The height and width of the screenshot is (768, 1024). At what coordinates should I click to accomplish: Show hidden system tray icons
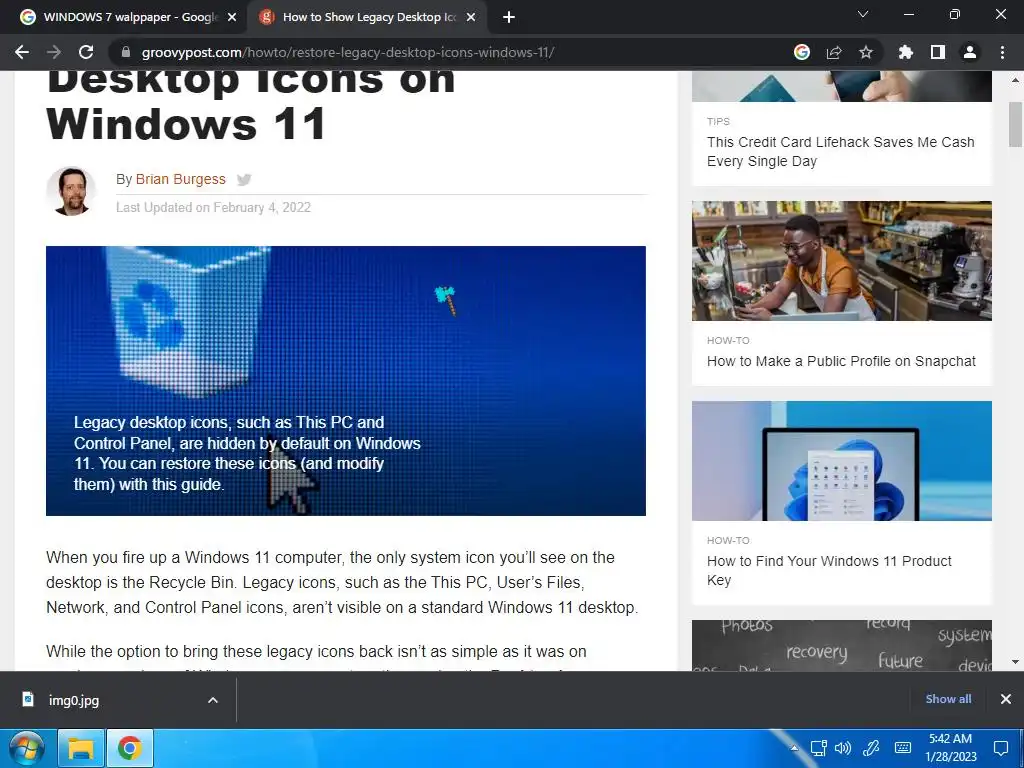point(794,748)
